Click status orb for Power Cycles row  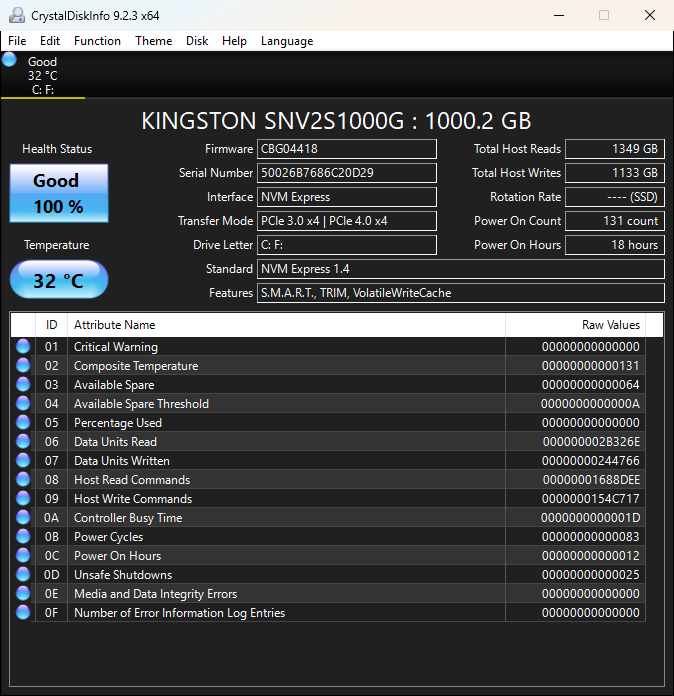[23, 536]
